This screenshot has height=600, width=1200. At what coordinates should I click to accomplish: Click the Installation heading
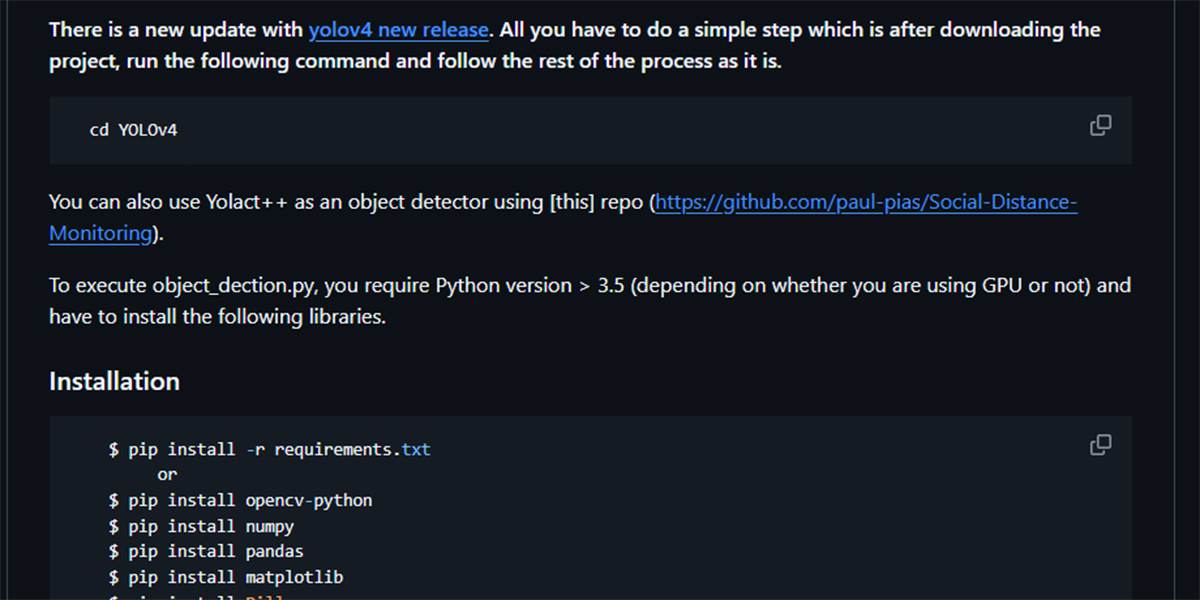point(114,381)
